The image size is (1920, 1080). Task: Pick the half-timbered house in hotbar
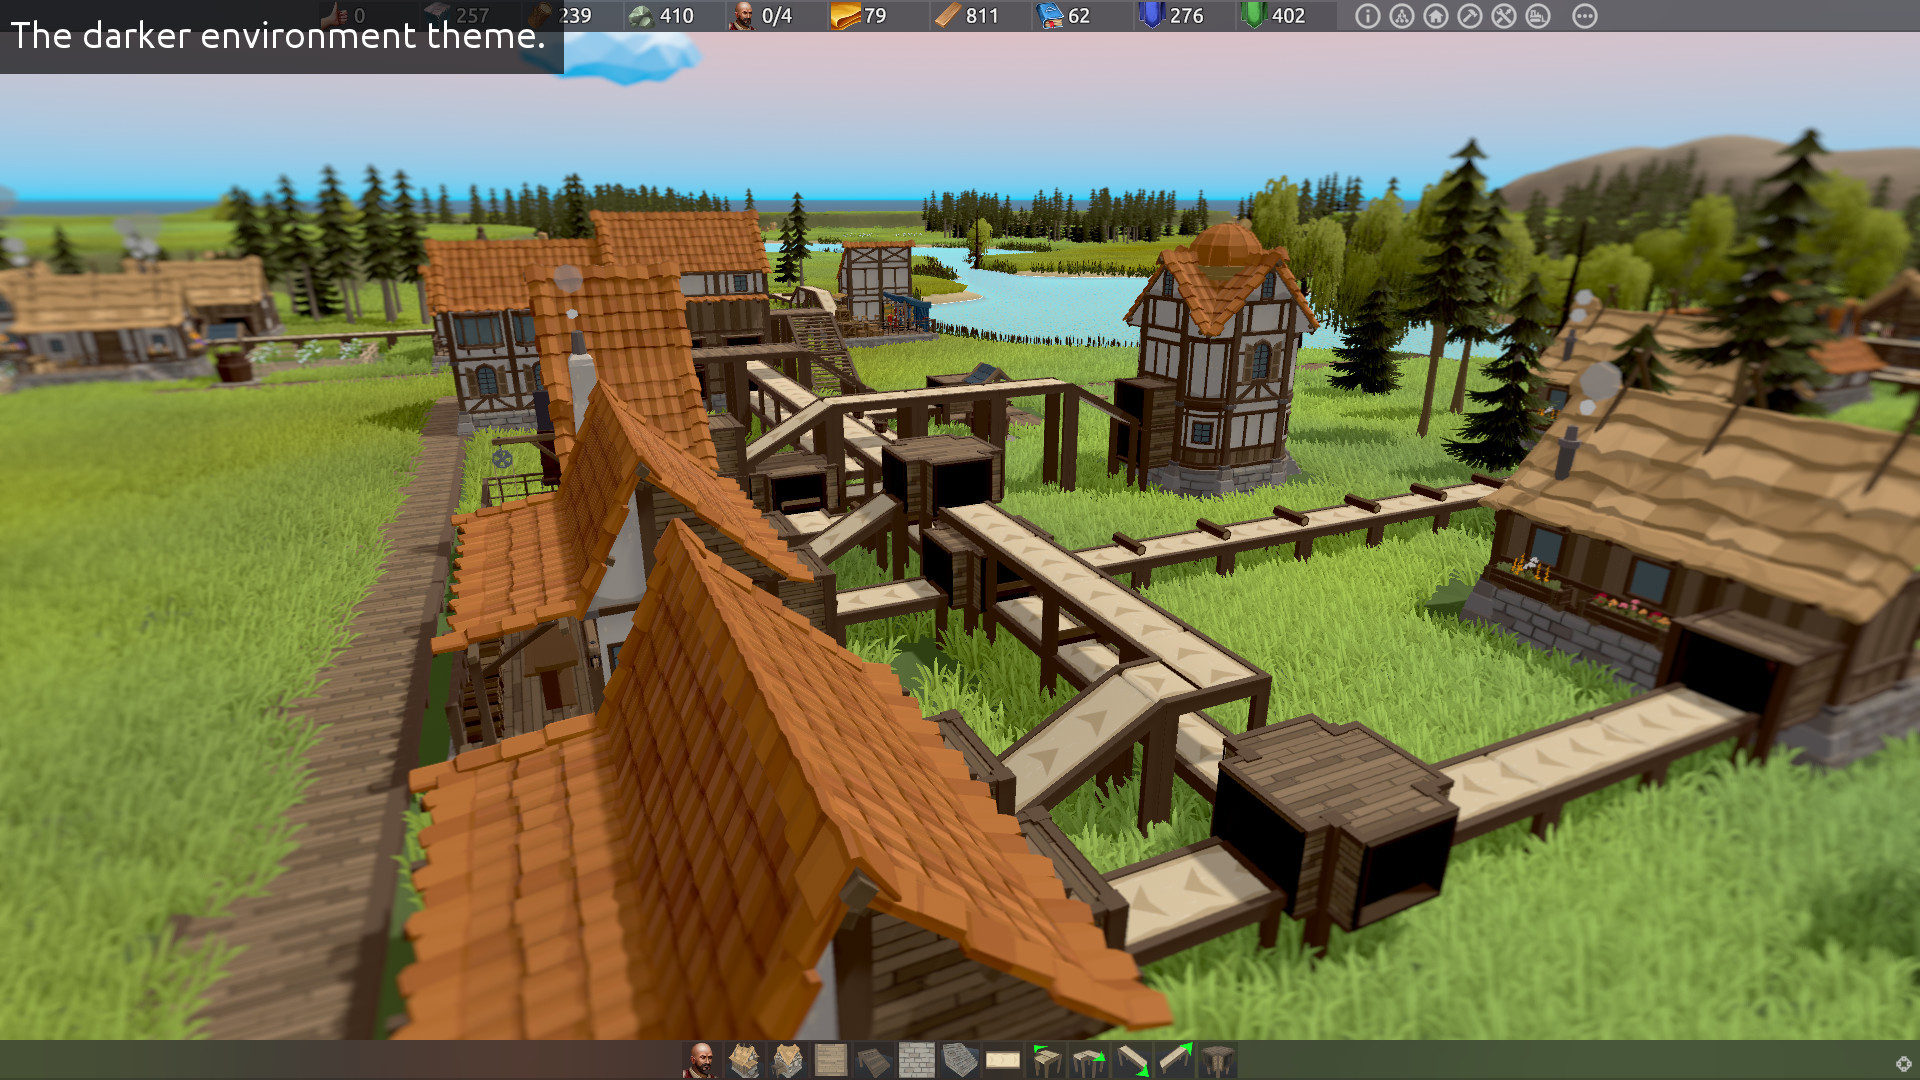click(x=788, y=1060)
